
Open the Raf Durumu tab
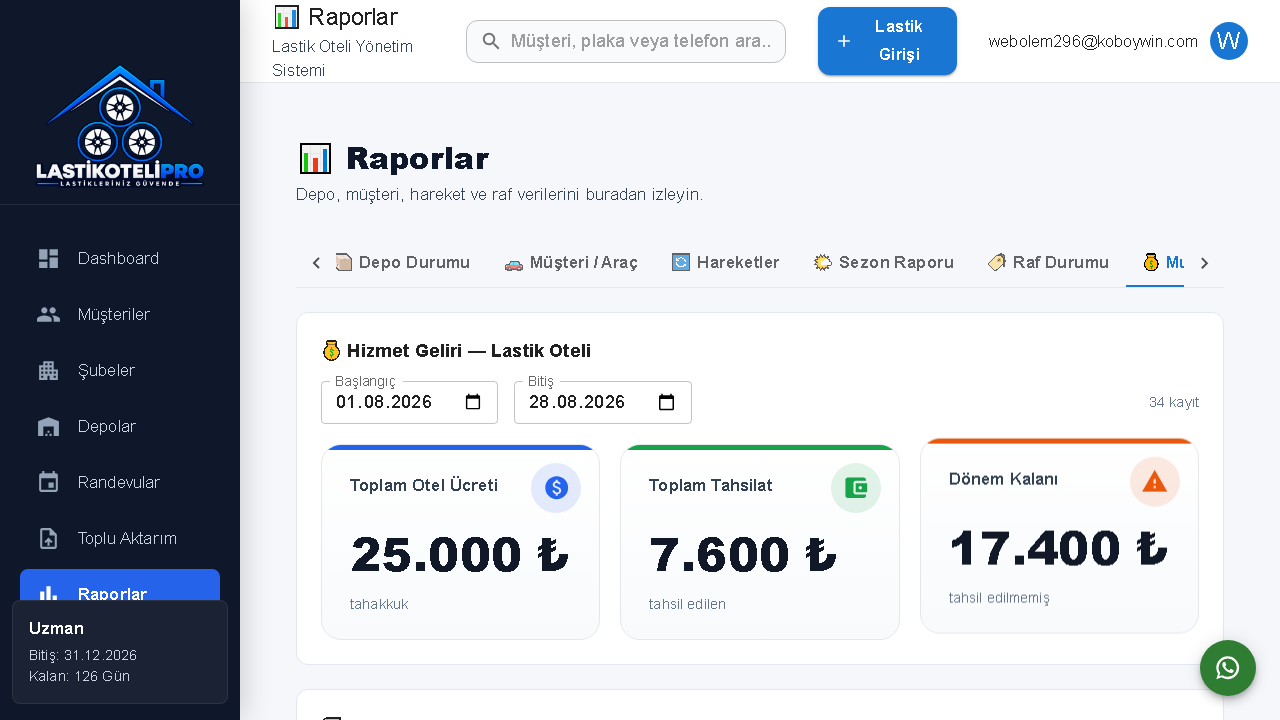1048,263
